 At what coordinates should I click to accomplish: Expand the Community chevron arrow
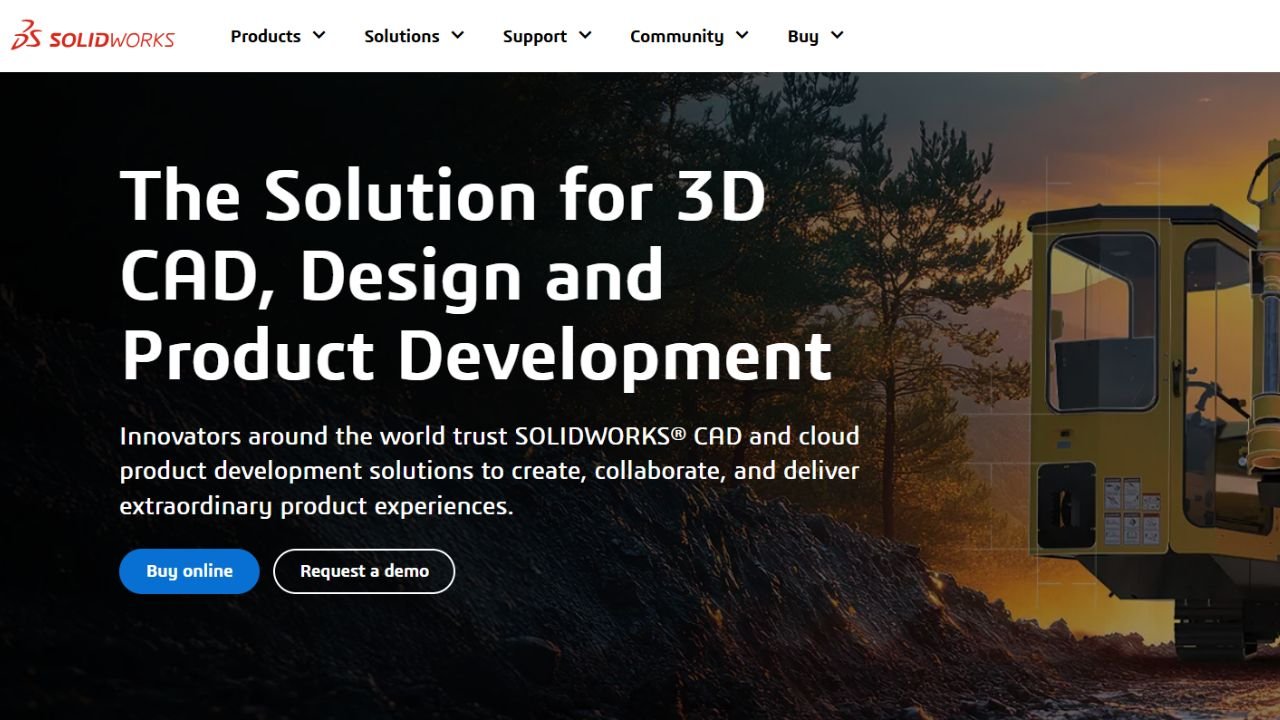coord(742,36)
